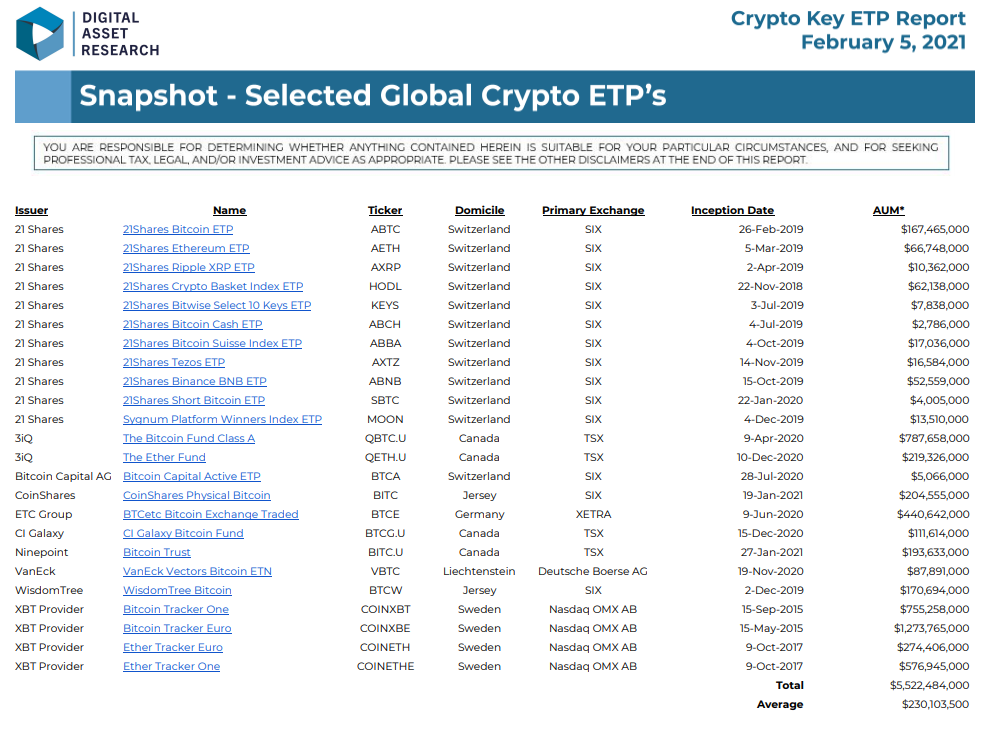Open the 21Shares Tezos ETP link
The image size is (1008, 736).
click(174, 363)
